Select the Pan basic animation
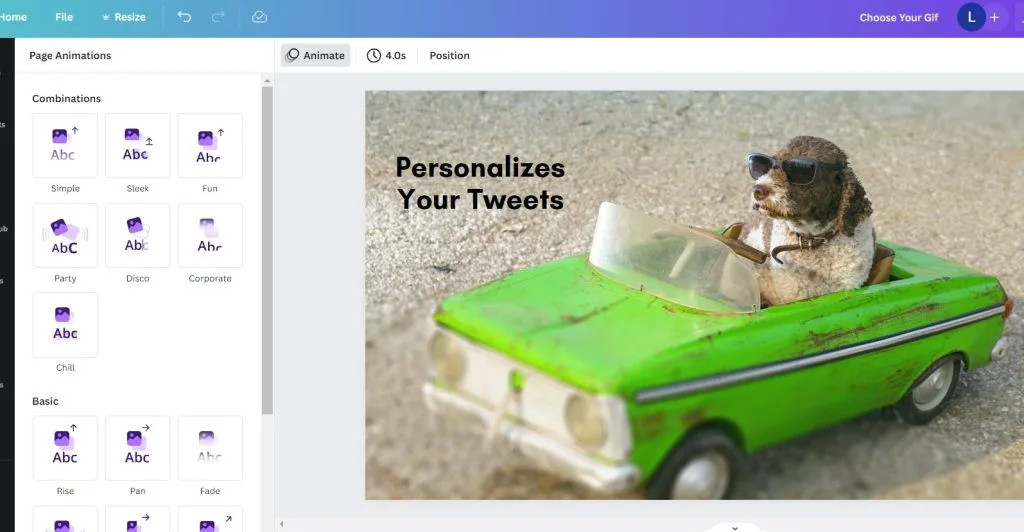This screenshot has height=532, width=1024. [137, 448]
